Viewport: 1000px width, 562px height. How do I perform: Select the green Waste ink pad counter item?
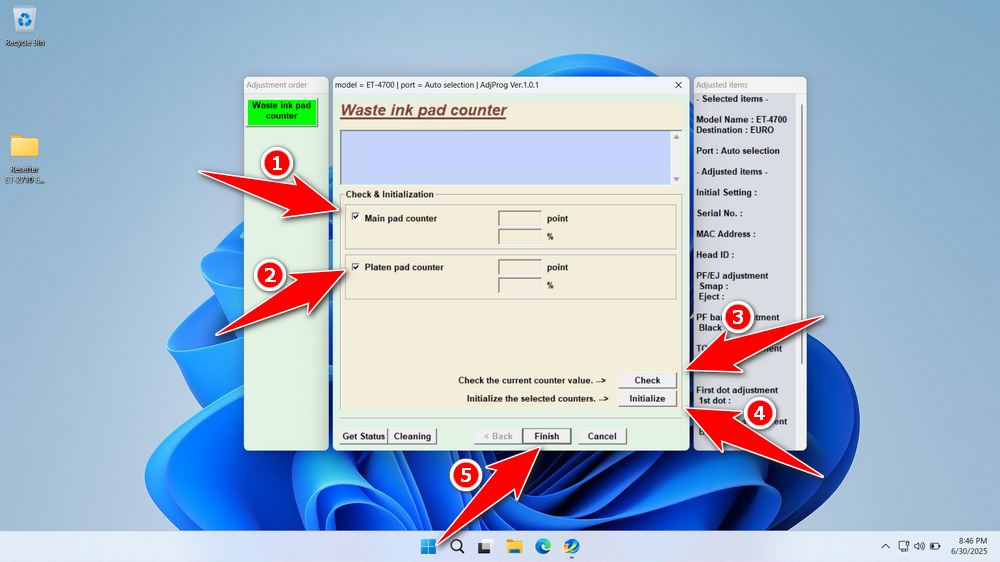coord(281,111)
